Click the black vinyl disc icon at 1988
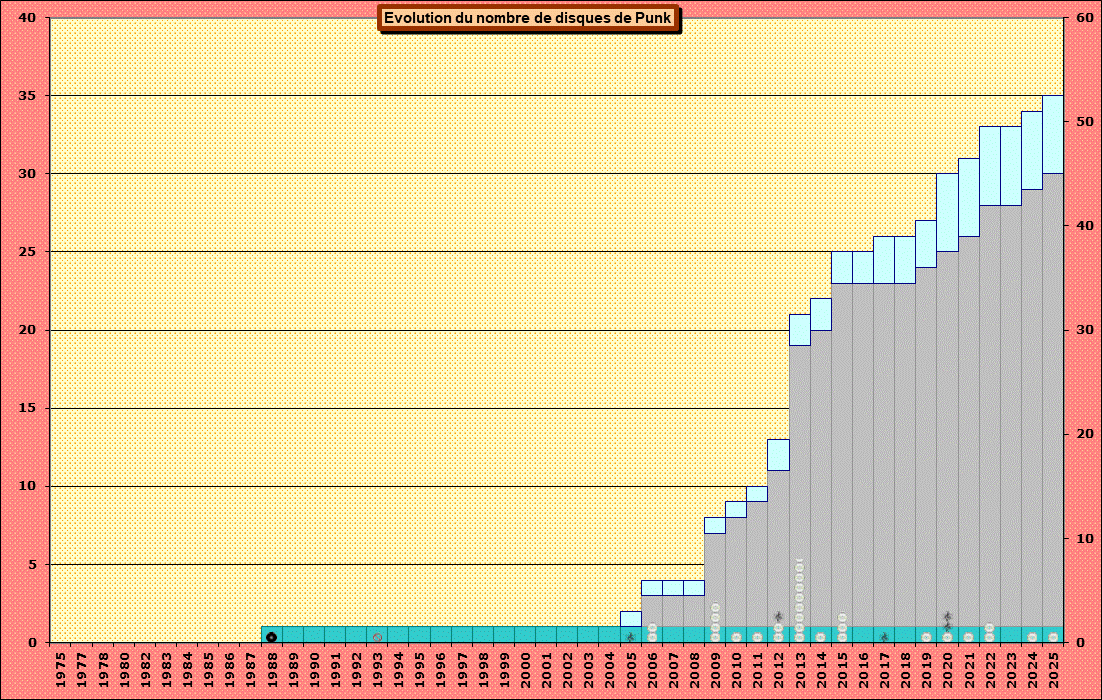 tap(271, 637)
